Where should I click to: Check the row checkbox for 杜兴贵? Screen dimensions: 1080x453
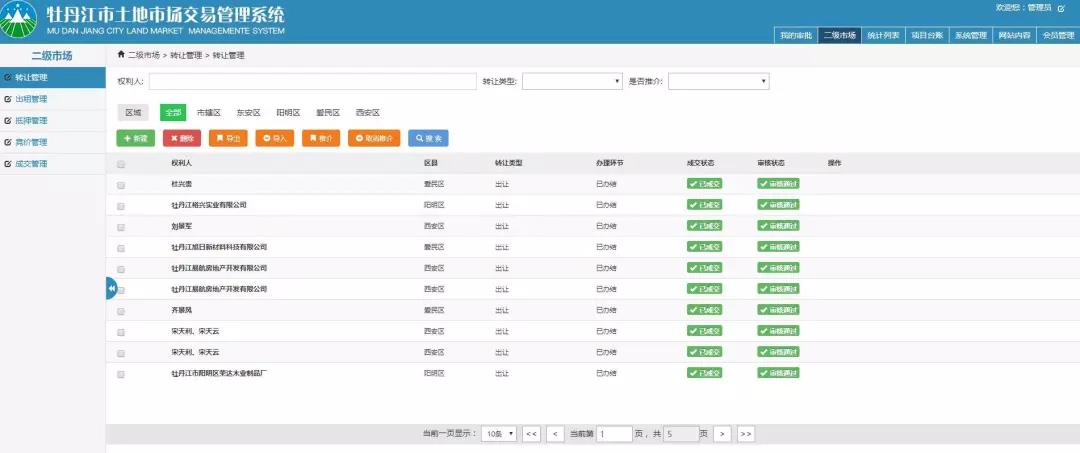(121, 185)
